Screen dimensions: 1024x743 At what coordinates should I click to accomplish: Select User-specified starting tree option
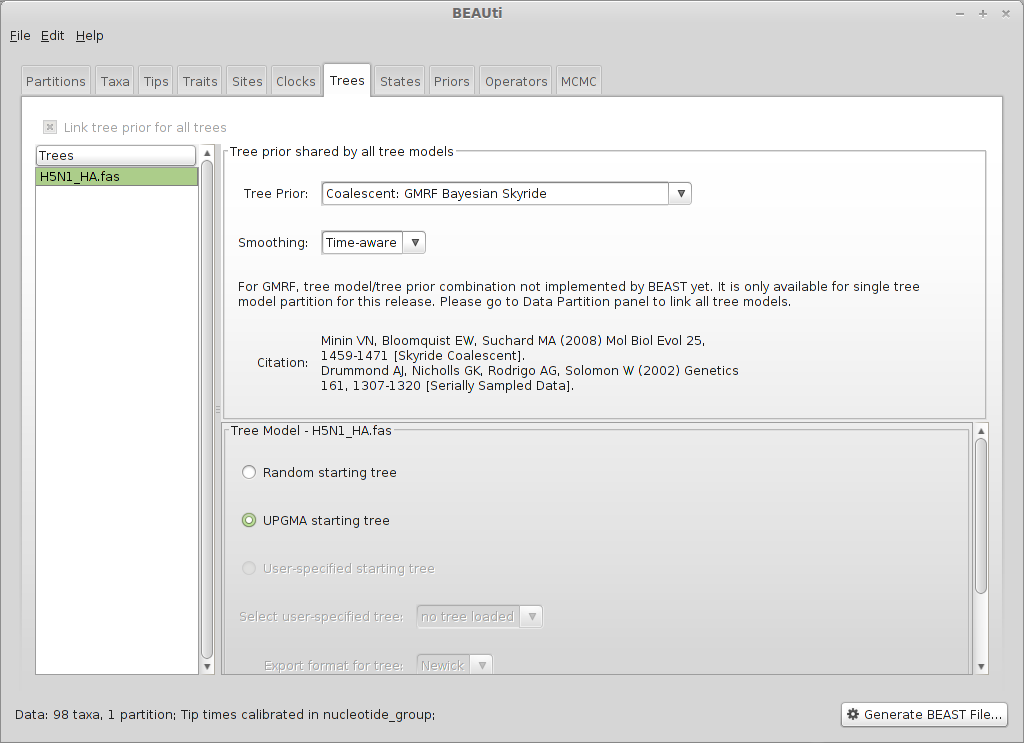tap(249, 568)
